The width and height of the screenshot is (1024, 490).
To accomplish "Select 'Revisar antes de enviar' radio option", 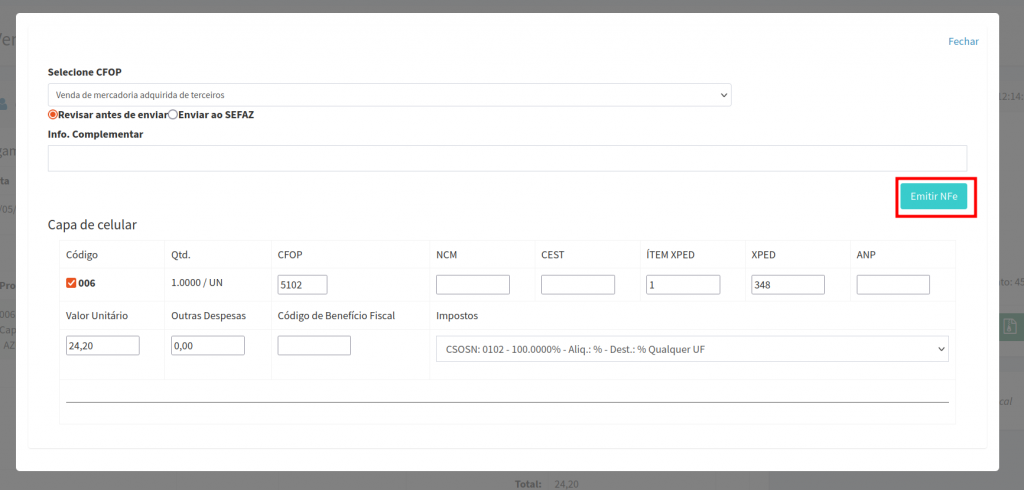I will [53, 115].
